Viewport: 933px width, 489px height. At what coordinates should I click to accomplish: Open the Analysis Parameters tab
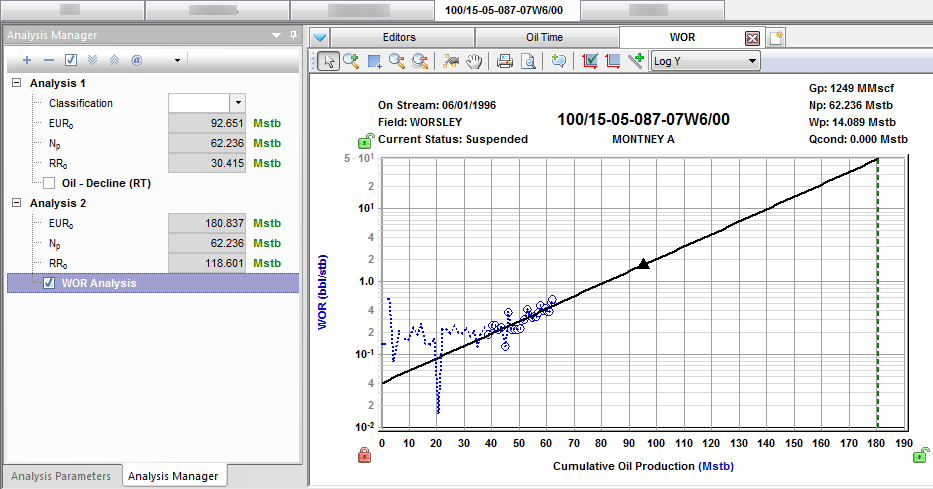[61, 476]
